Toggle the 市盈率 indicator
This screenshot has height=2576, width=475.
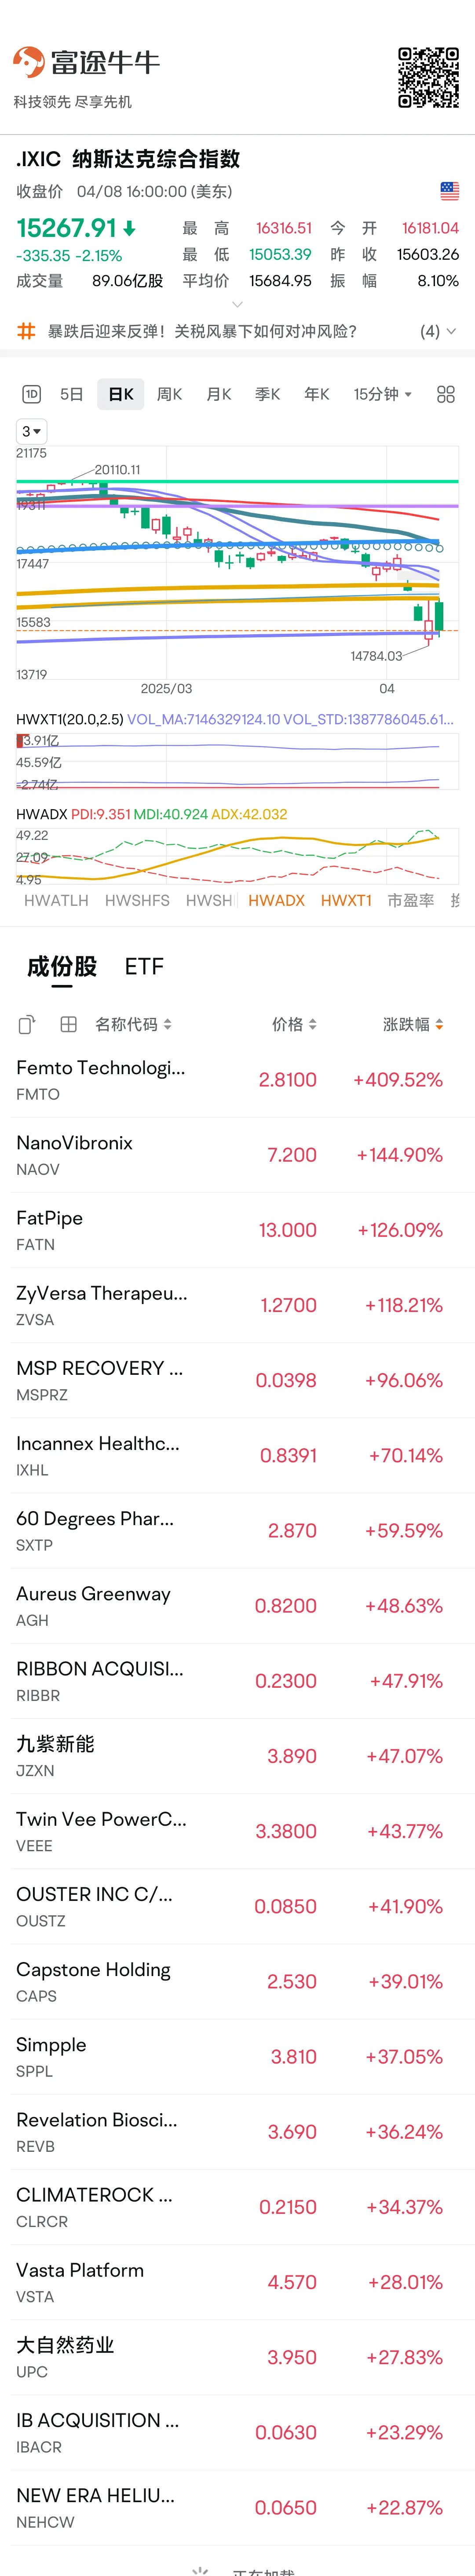point(411,900)
